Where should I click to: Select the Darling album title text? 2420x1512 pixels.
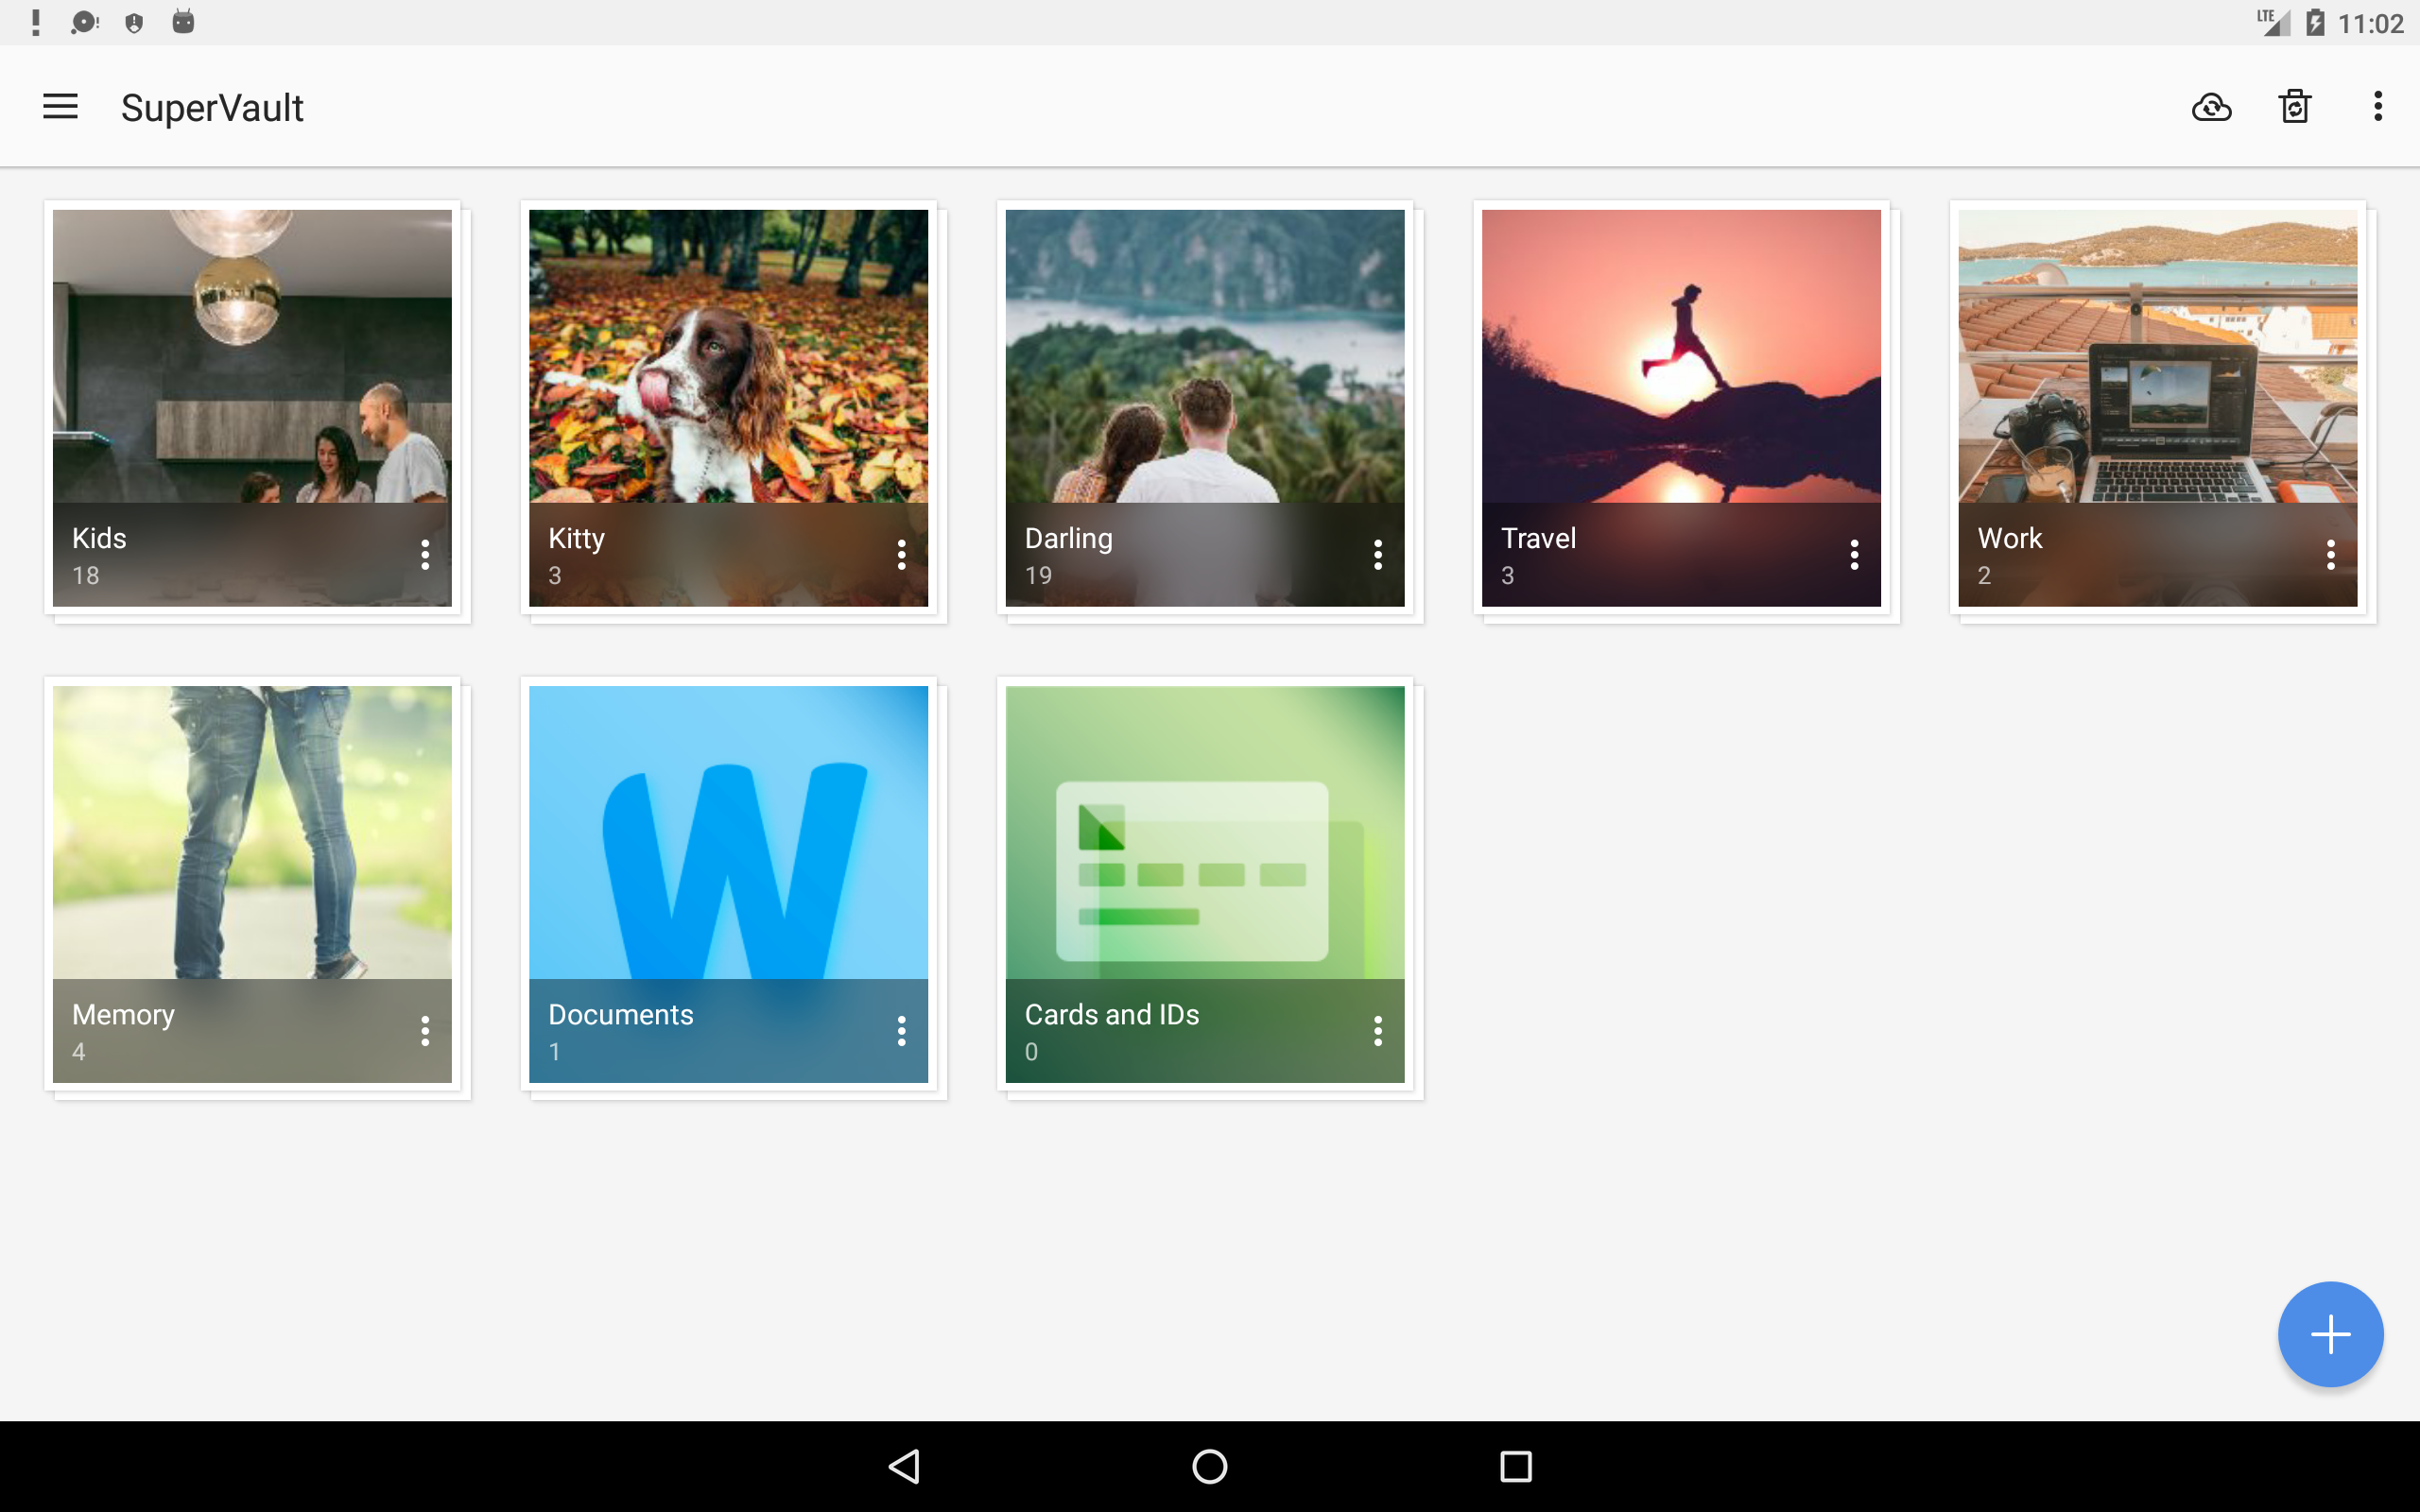coord(1068,538)
